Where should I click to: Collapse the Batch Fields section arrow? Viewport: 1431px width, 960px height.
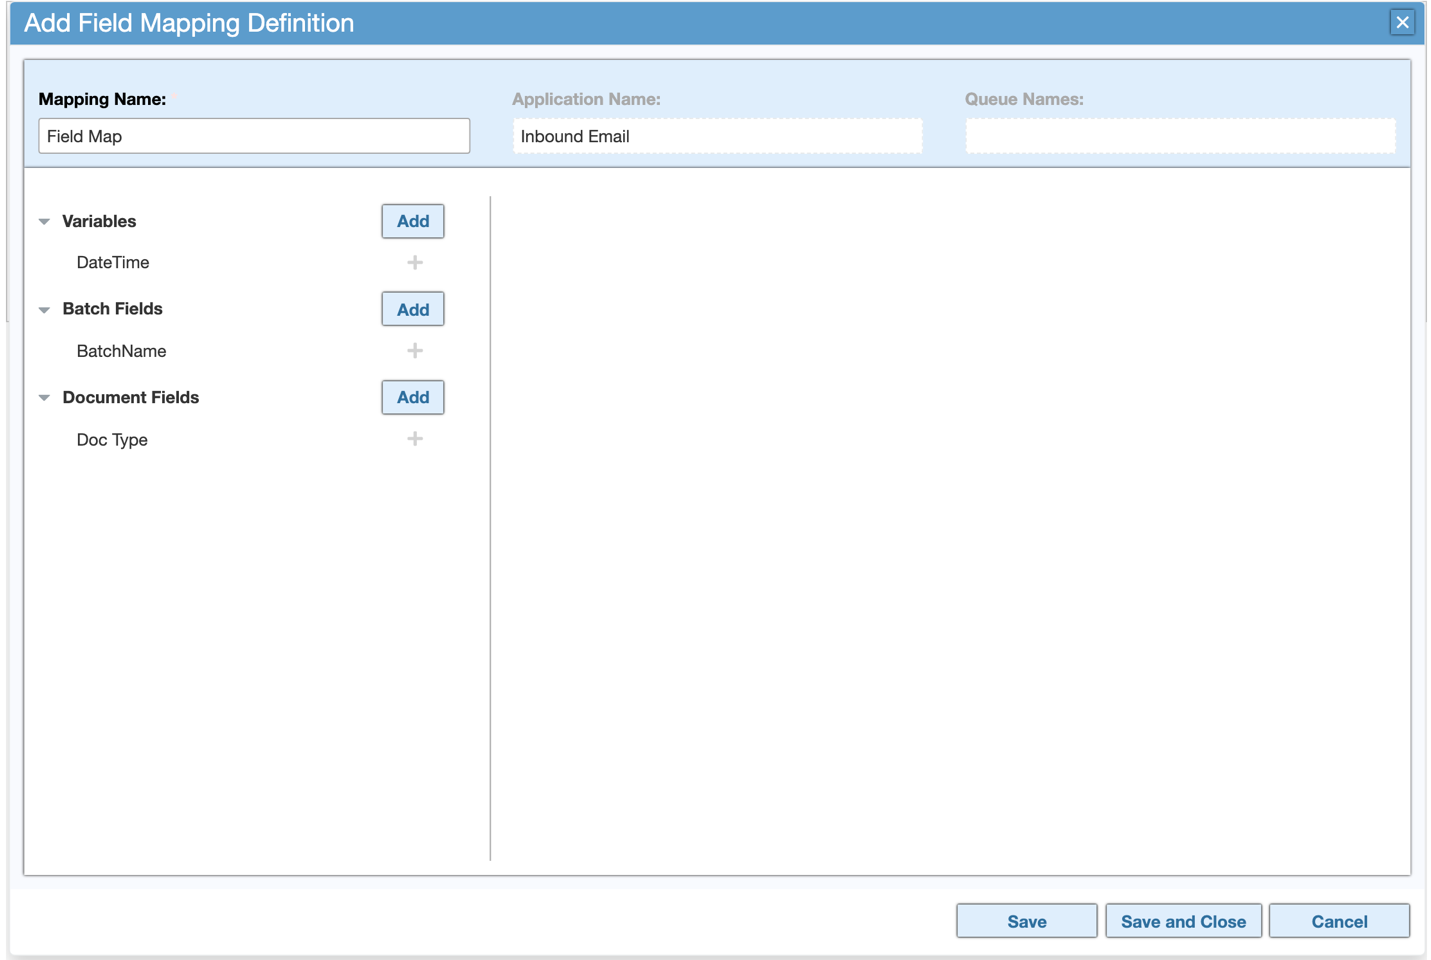click(x=44, y=310)
